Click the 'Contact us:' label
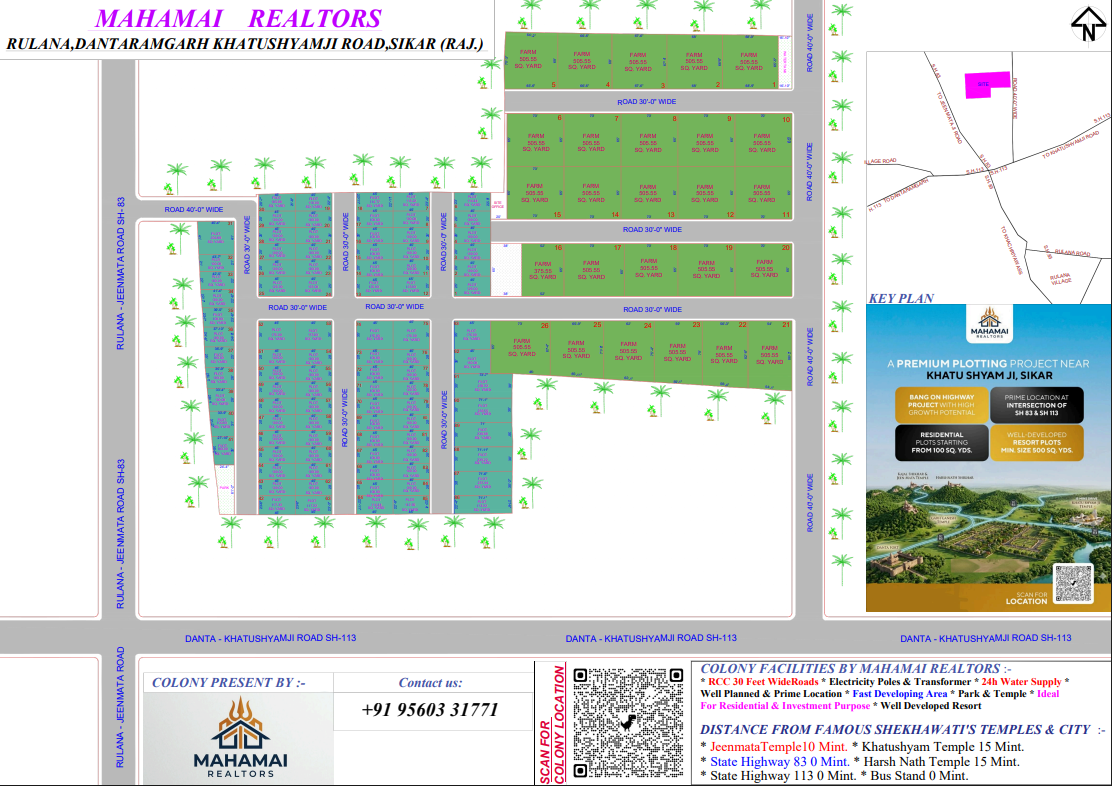Image resolution: width=1112 pixels, height=786 pixels. tap(430, 683)
